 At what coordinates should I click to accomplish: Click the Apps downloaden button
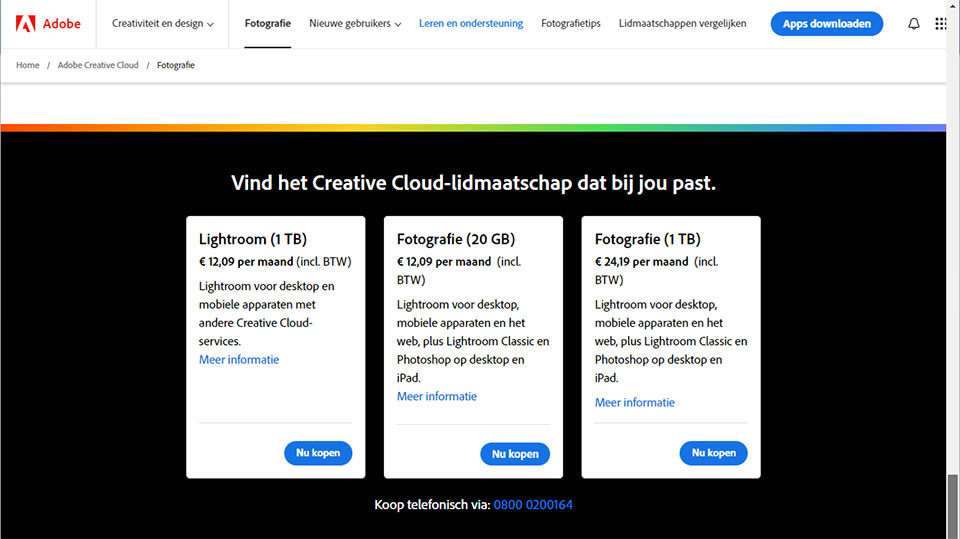pyautogui.click(x=827, y=24)
